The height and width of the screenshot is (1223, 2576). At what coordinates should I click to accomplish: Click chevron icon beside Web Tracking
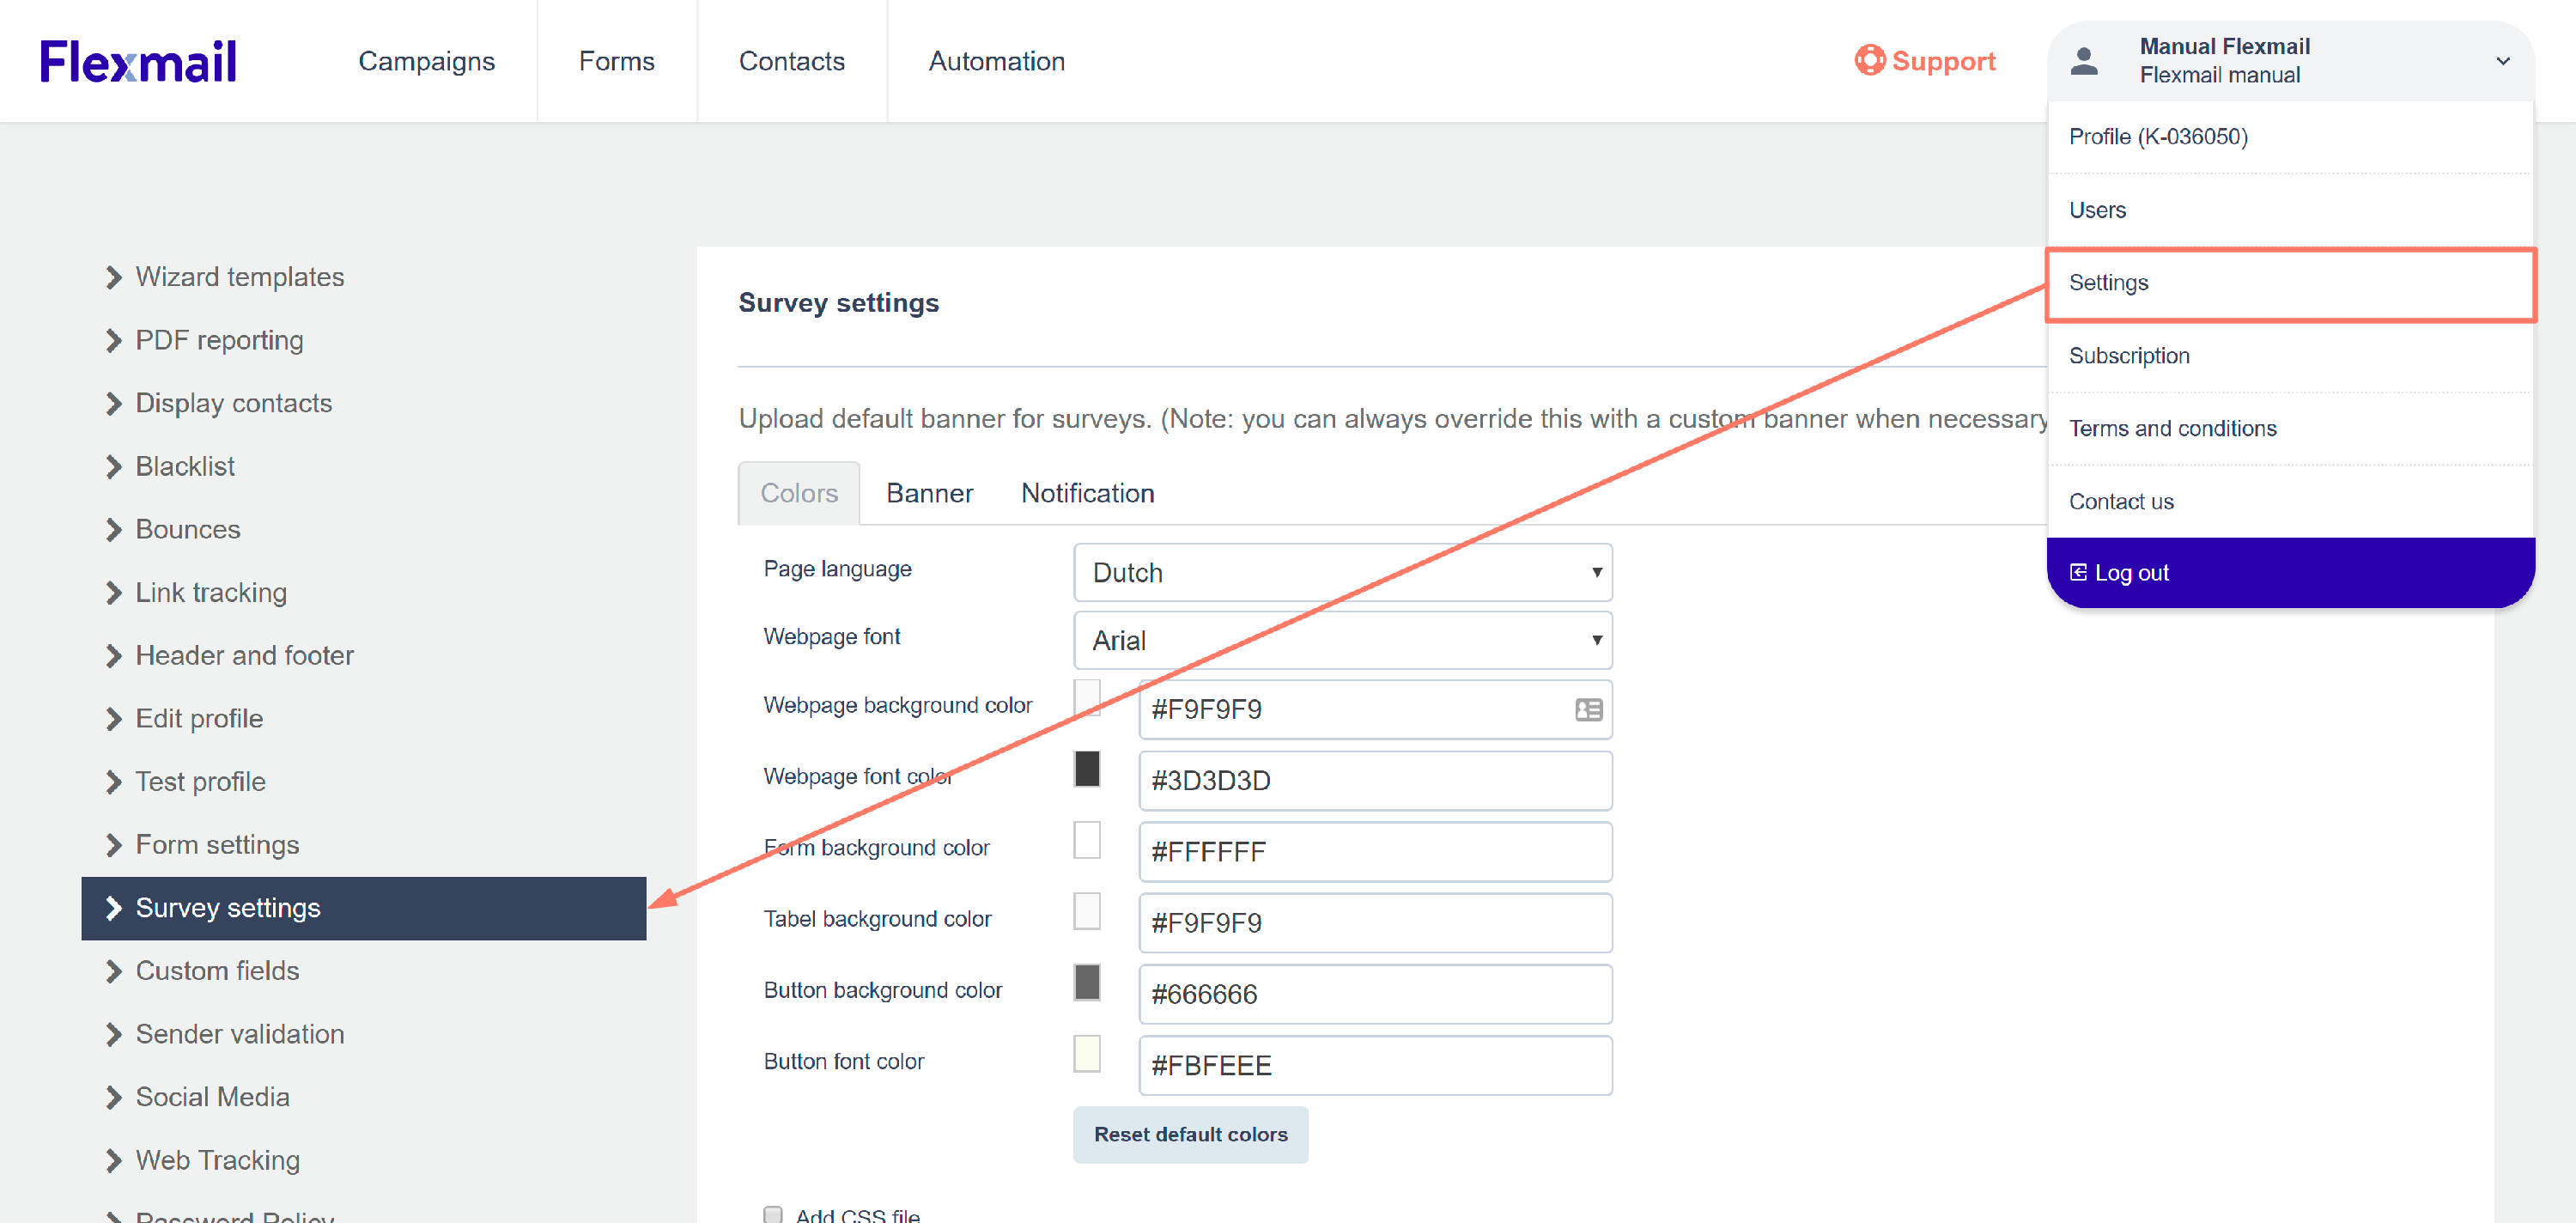click(113, 1160)
